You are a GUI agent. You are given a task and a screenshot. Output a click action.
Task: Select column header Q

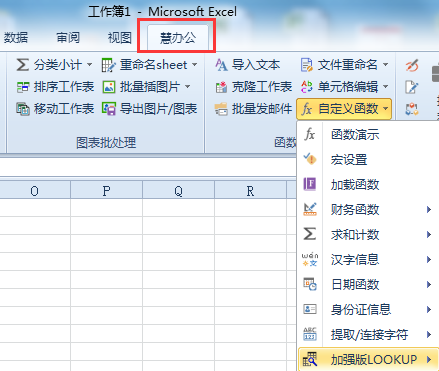pyautogui.click(x=178, y=191)
